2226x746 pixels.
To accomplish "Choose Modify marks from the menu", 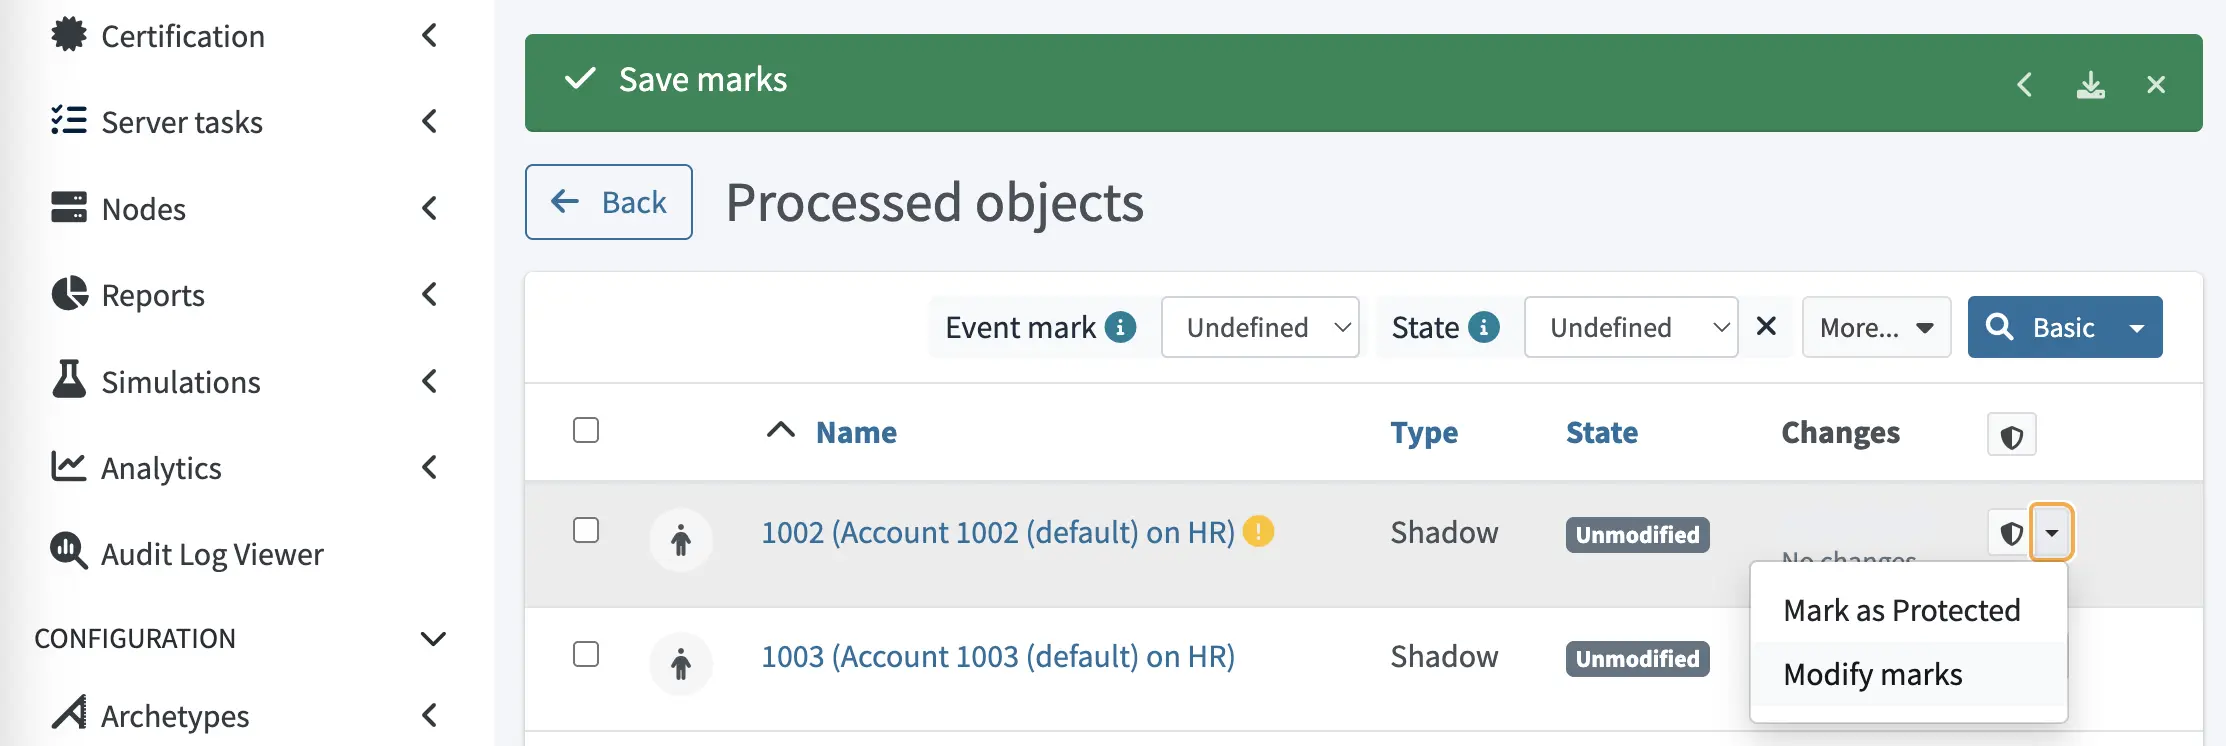I will coord(1872,674).
